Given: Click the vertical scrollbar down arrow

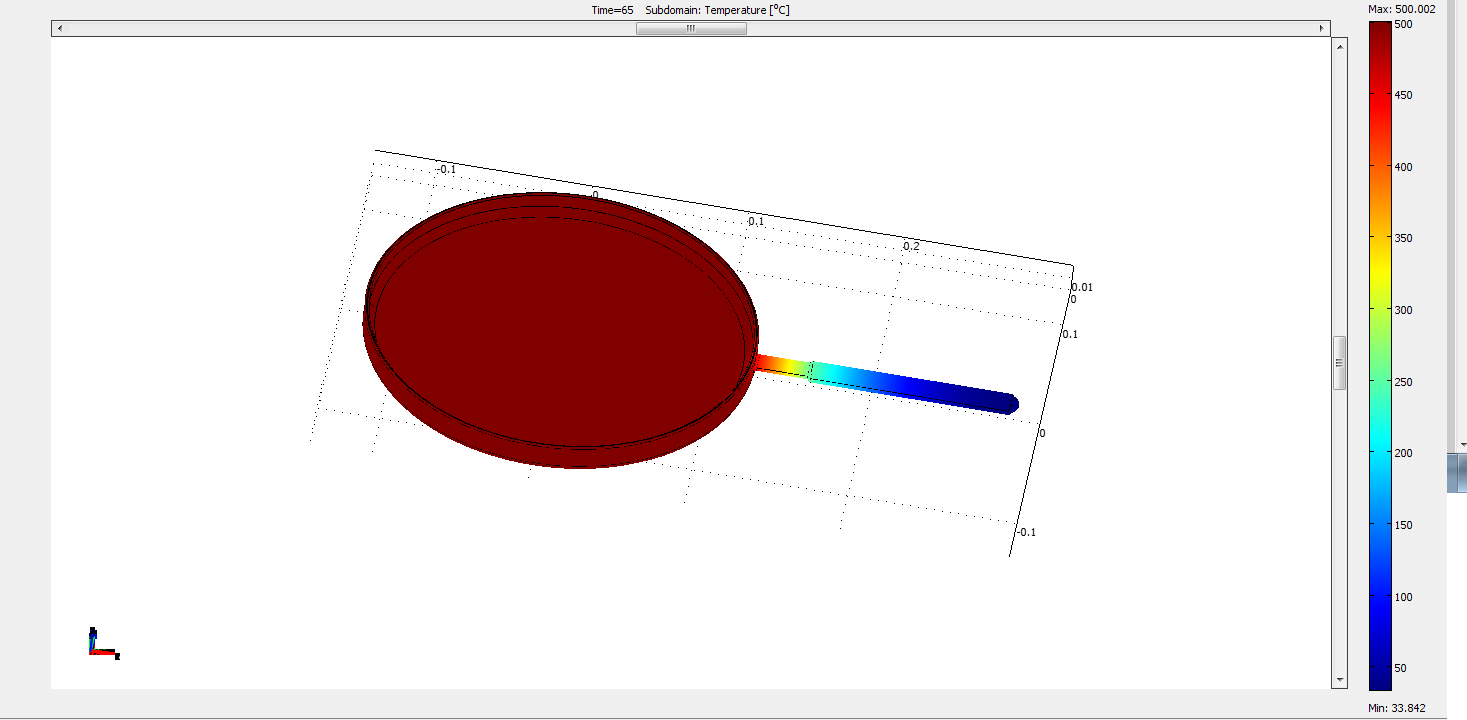Looking at the screenshot, I should tap(1340, 680).
